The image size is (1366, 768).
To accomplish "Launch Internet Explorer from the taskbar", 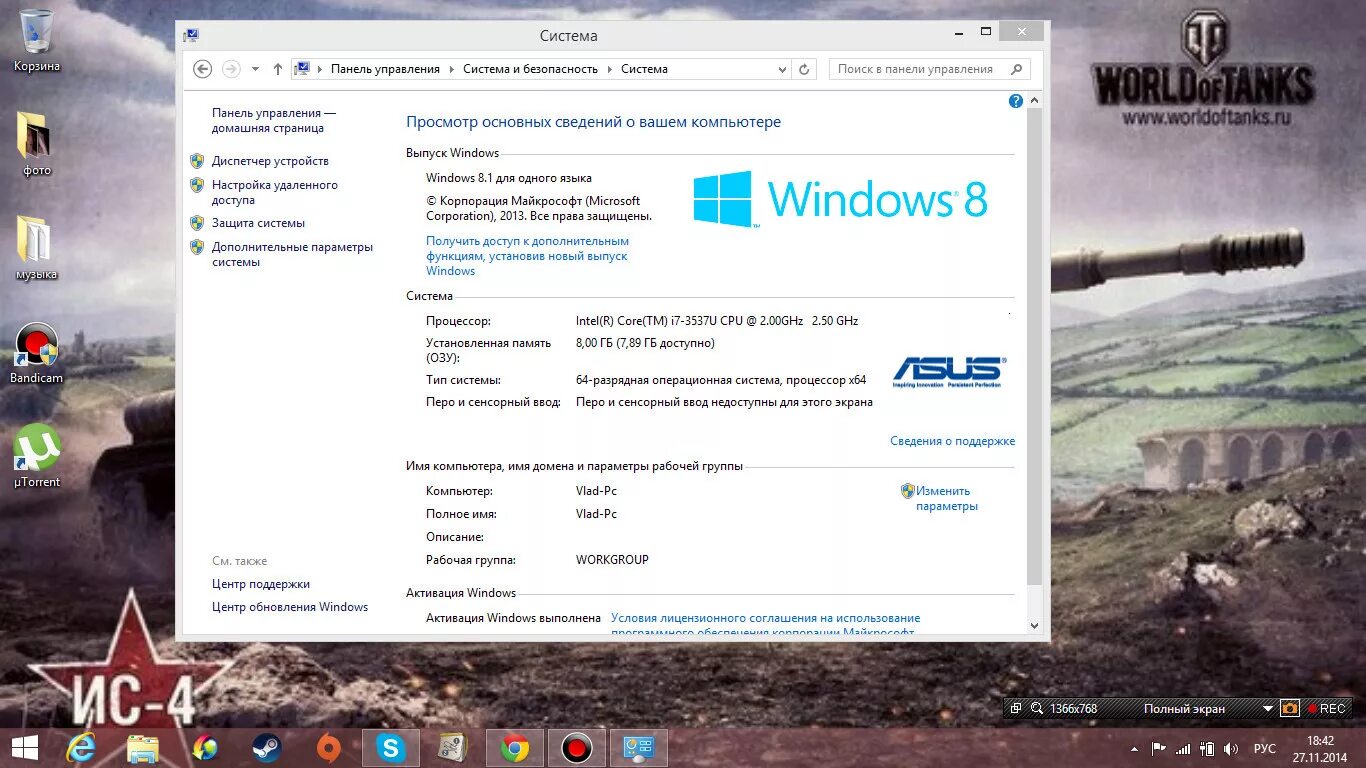I will (x=80, y=747).
